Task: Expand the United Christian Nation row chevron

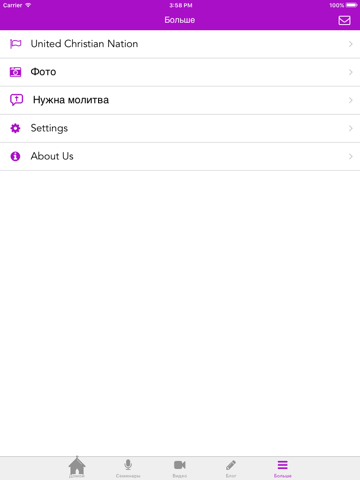Action: (x=350, y=44)
